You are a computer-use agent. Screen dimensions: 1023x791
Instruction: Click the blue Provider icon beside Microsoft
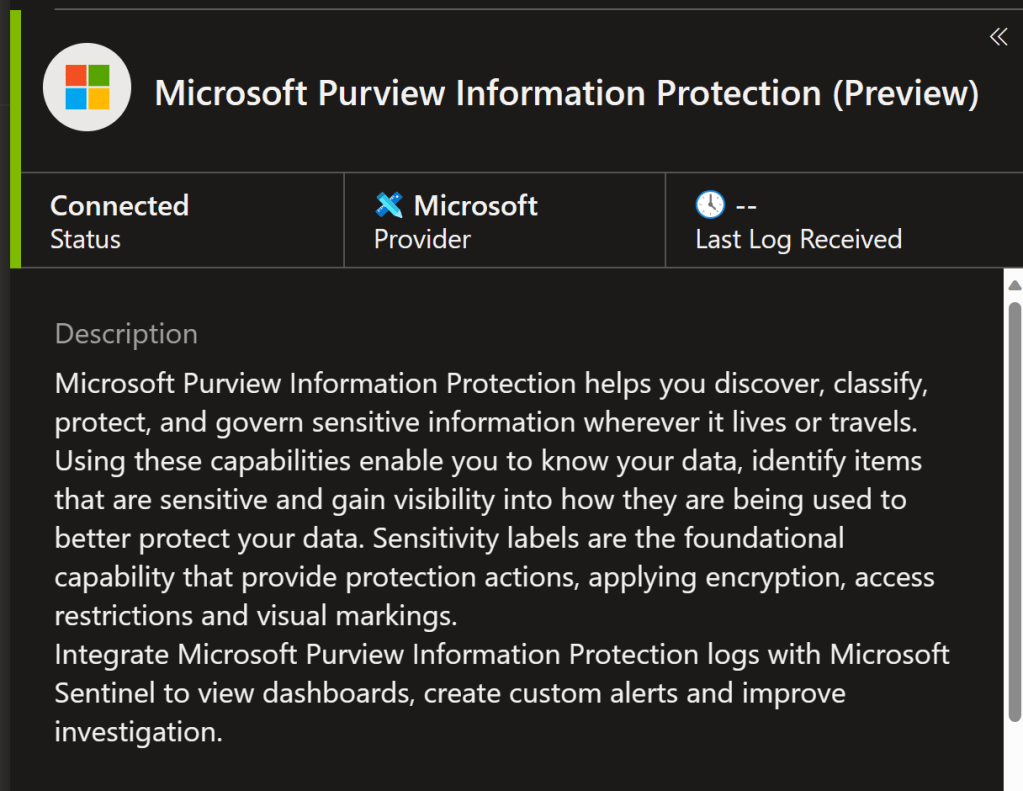389,205
